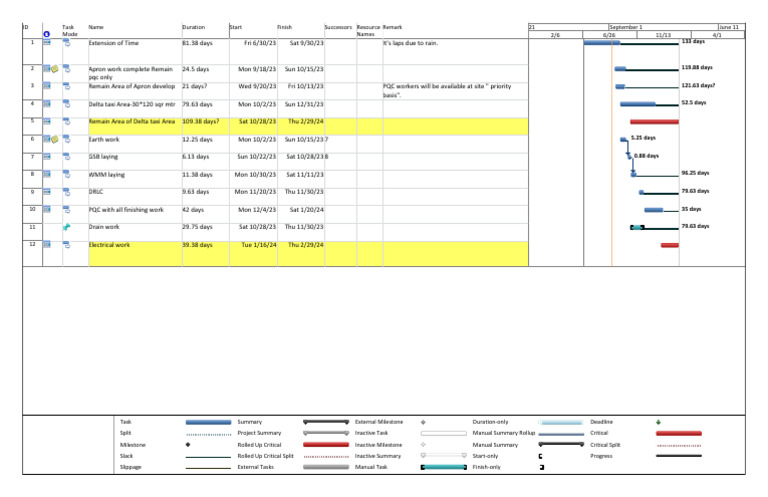
Task: Select the Extension of Time task name
Action: (x=114, y=43)
